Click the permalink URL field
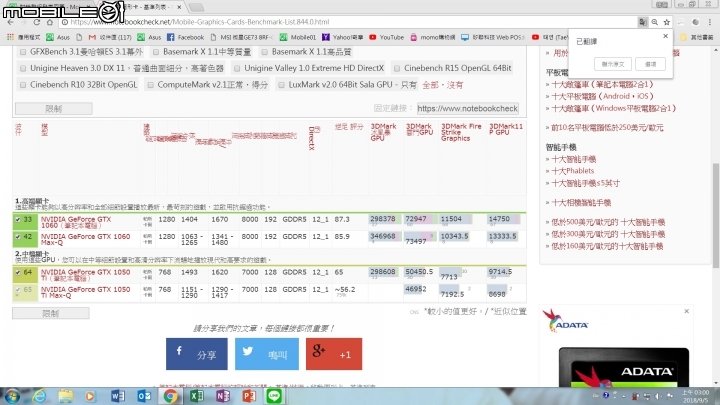Screen dimensions: 720x405 (467, 108)
